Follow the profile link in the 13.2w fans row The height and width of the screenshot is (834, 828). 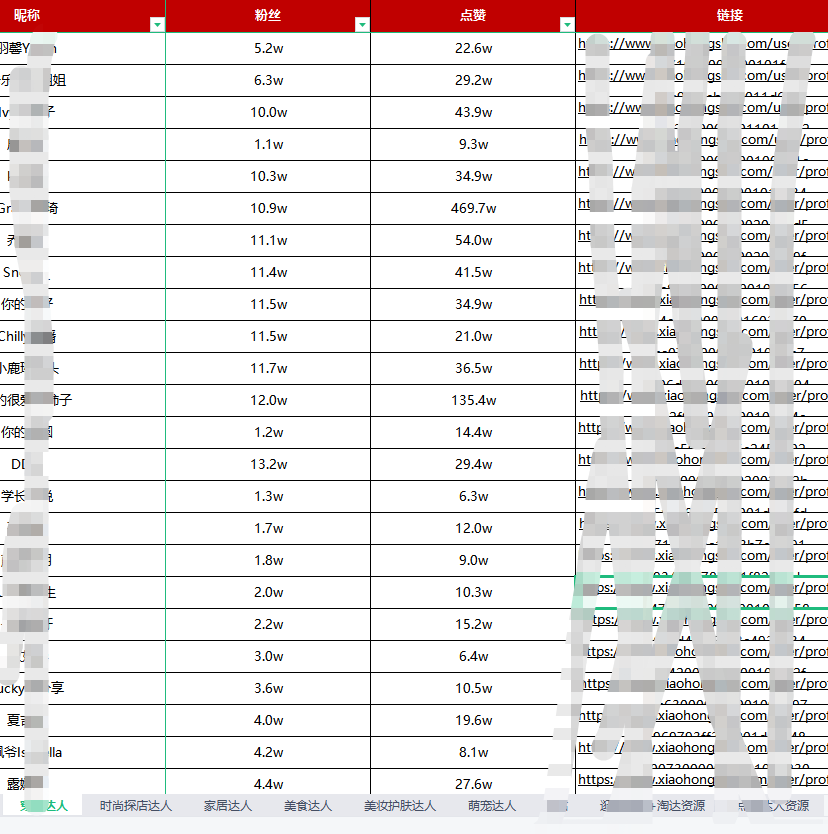point(701,460)
